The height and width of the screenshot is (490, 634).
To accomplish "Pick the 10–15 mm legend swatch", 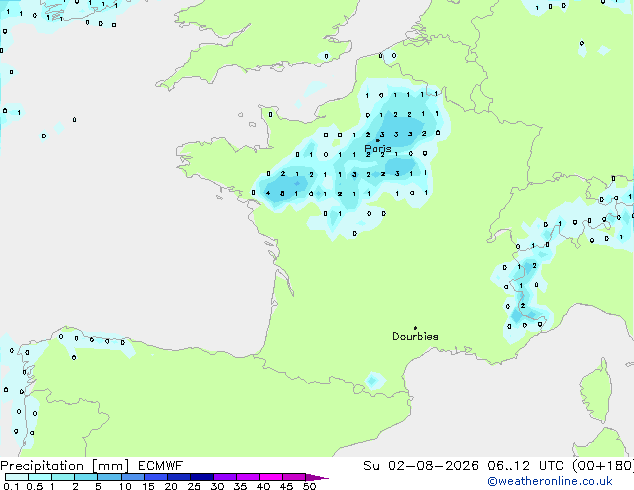I will coord(132,477).
